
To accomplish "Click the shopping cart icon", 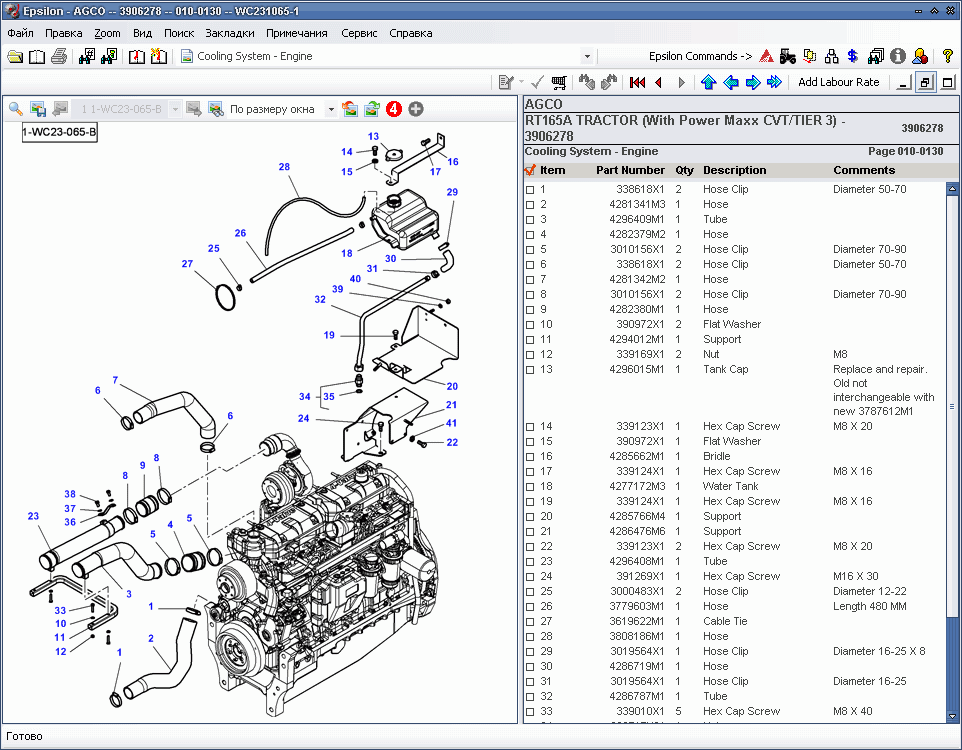I will coord(559,83).
